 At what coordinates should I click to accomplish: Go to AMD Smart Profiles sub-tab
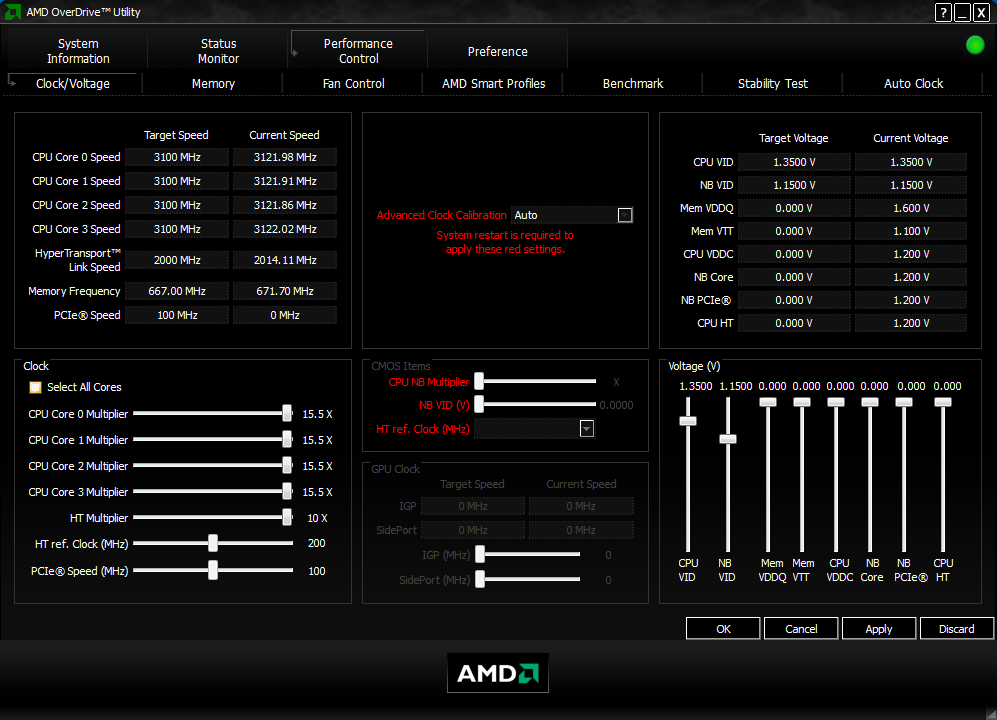click(493, 83)
